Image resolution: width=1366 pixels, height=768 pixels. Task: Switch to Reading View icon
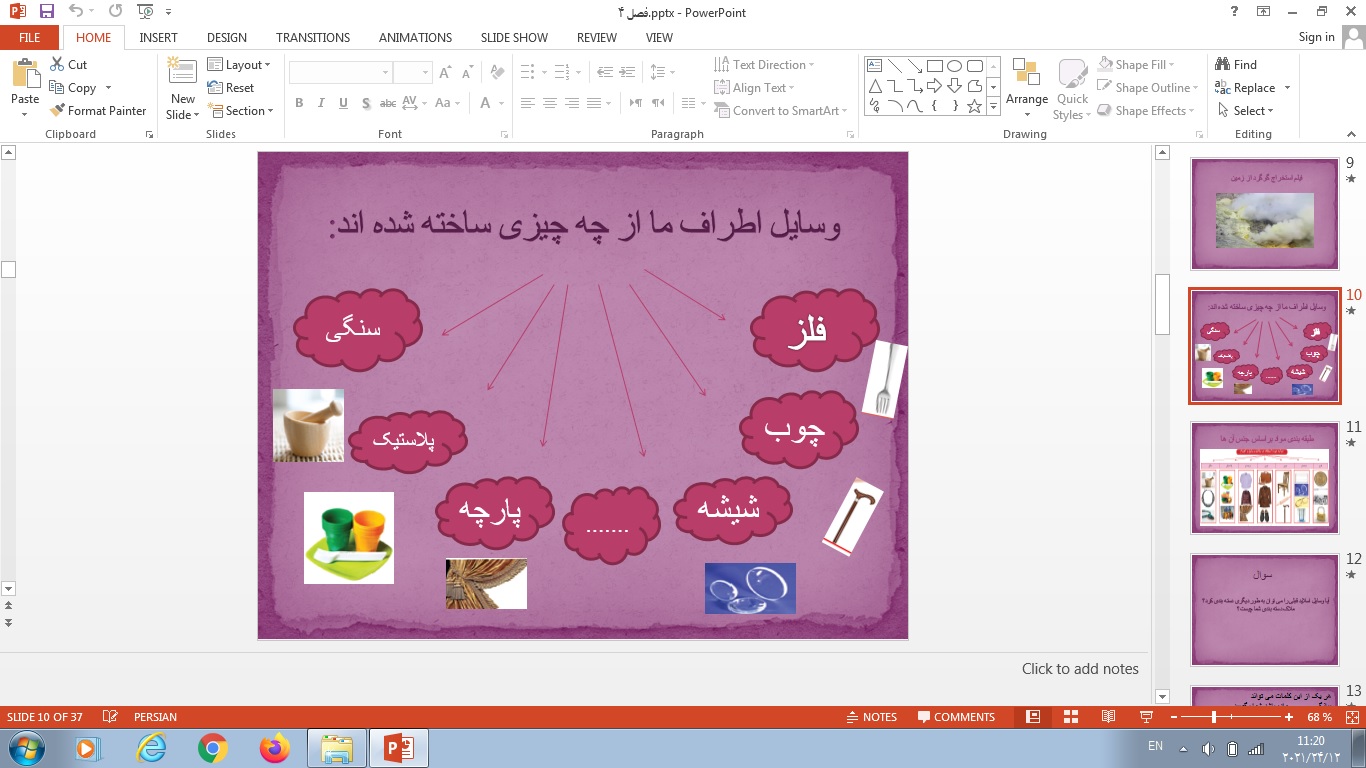(1108, 717)
